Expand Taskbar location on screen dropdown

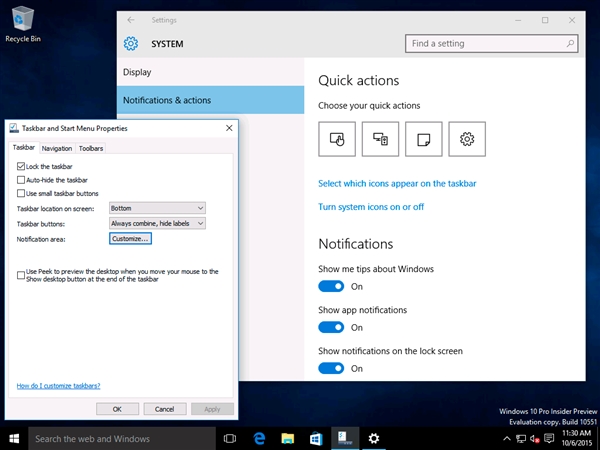(157, 208)
